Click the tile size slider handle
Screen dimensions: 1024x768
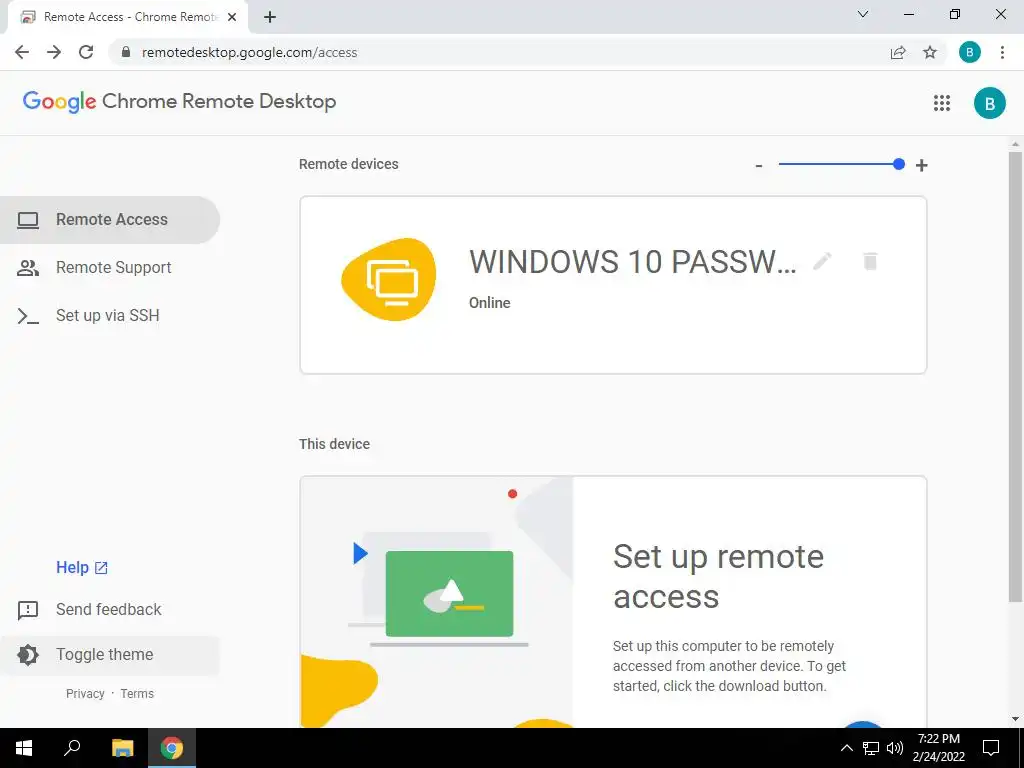pyautogui.click(x=899, y=164)
